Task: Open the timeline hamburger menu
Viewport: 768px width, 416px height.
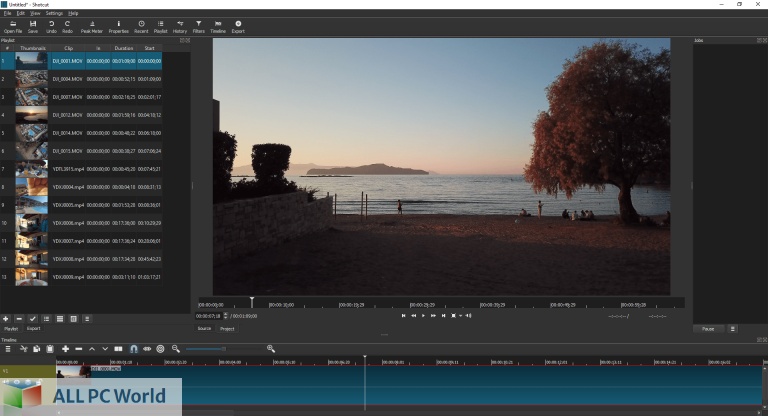Action: click(x=7, y=349)
